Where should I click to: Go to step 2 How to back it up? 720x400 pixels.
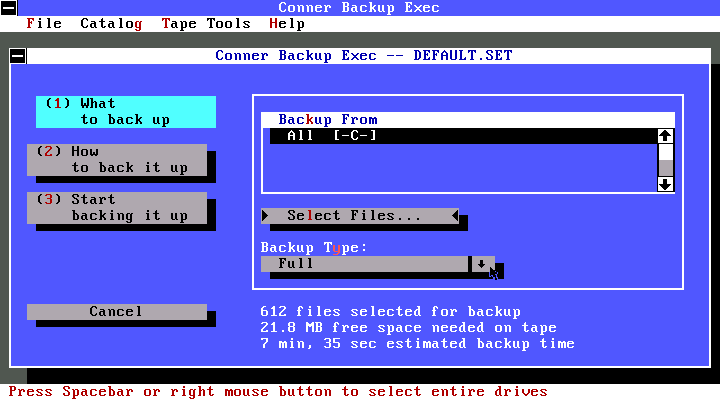[x=117, y=159]
